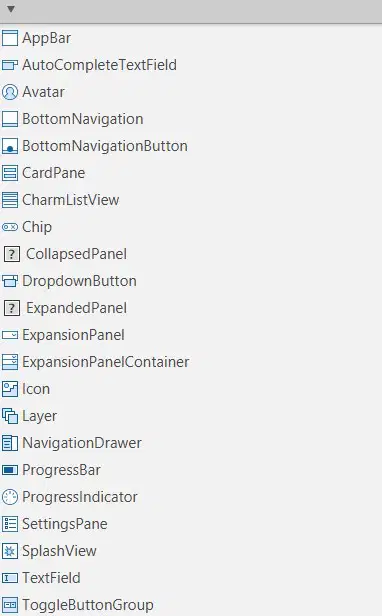Select the BottomNavigationButton icon
This screenshot has width=382, height=616.
click(10, 146)
